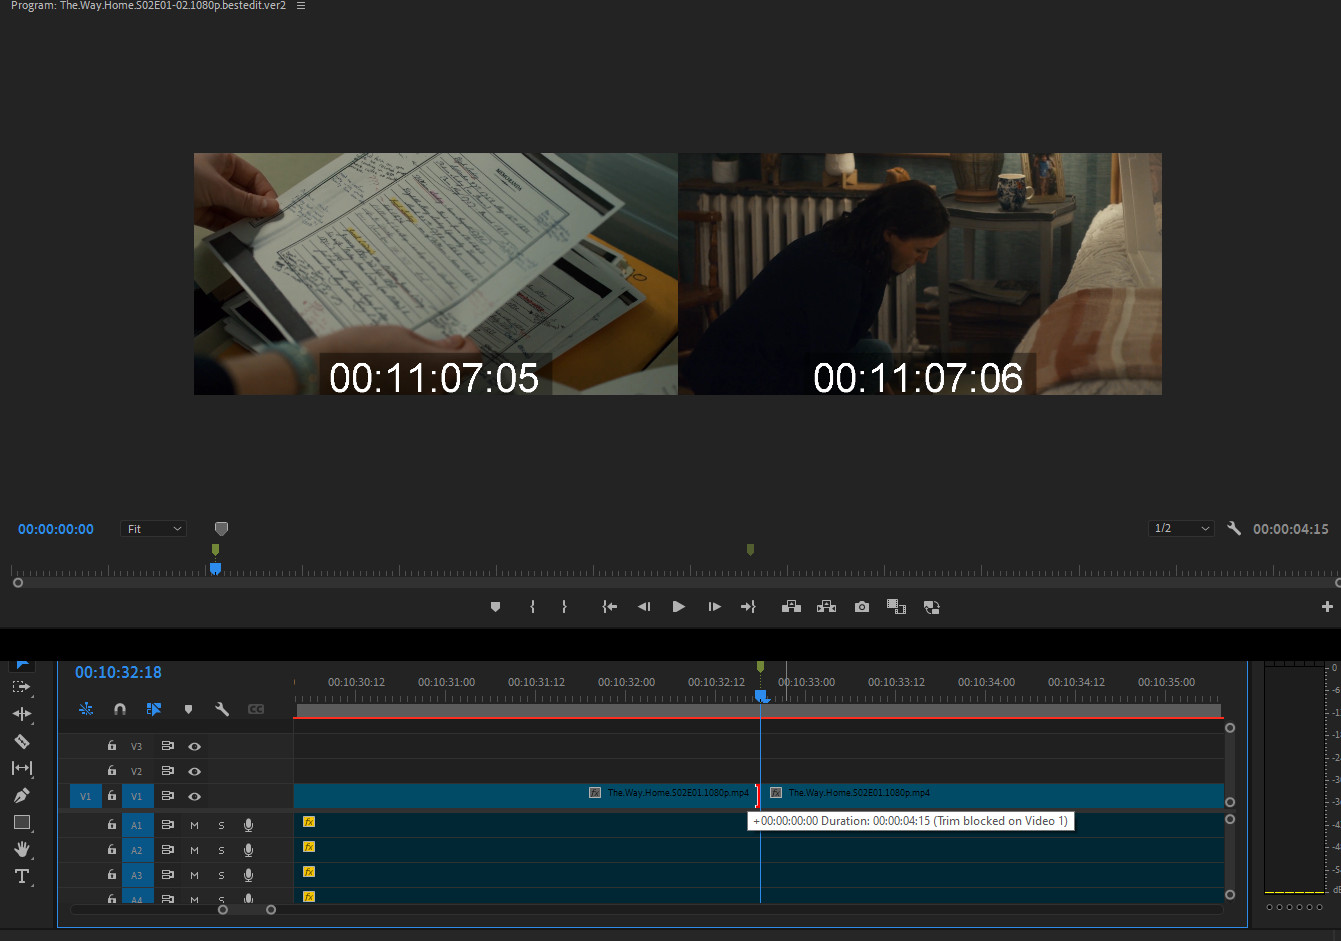Toggle V2 track output eye
The image size is (1341, 941).
coord(195,771)
